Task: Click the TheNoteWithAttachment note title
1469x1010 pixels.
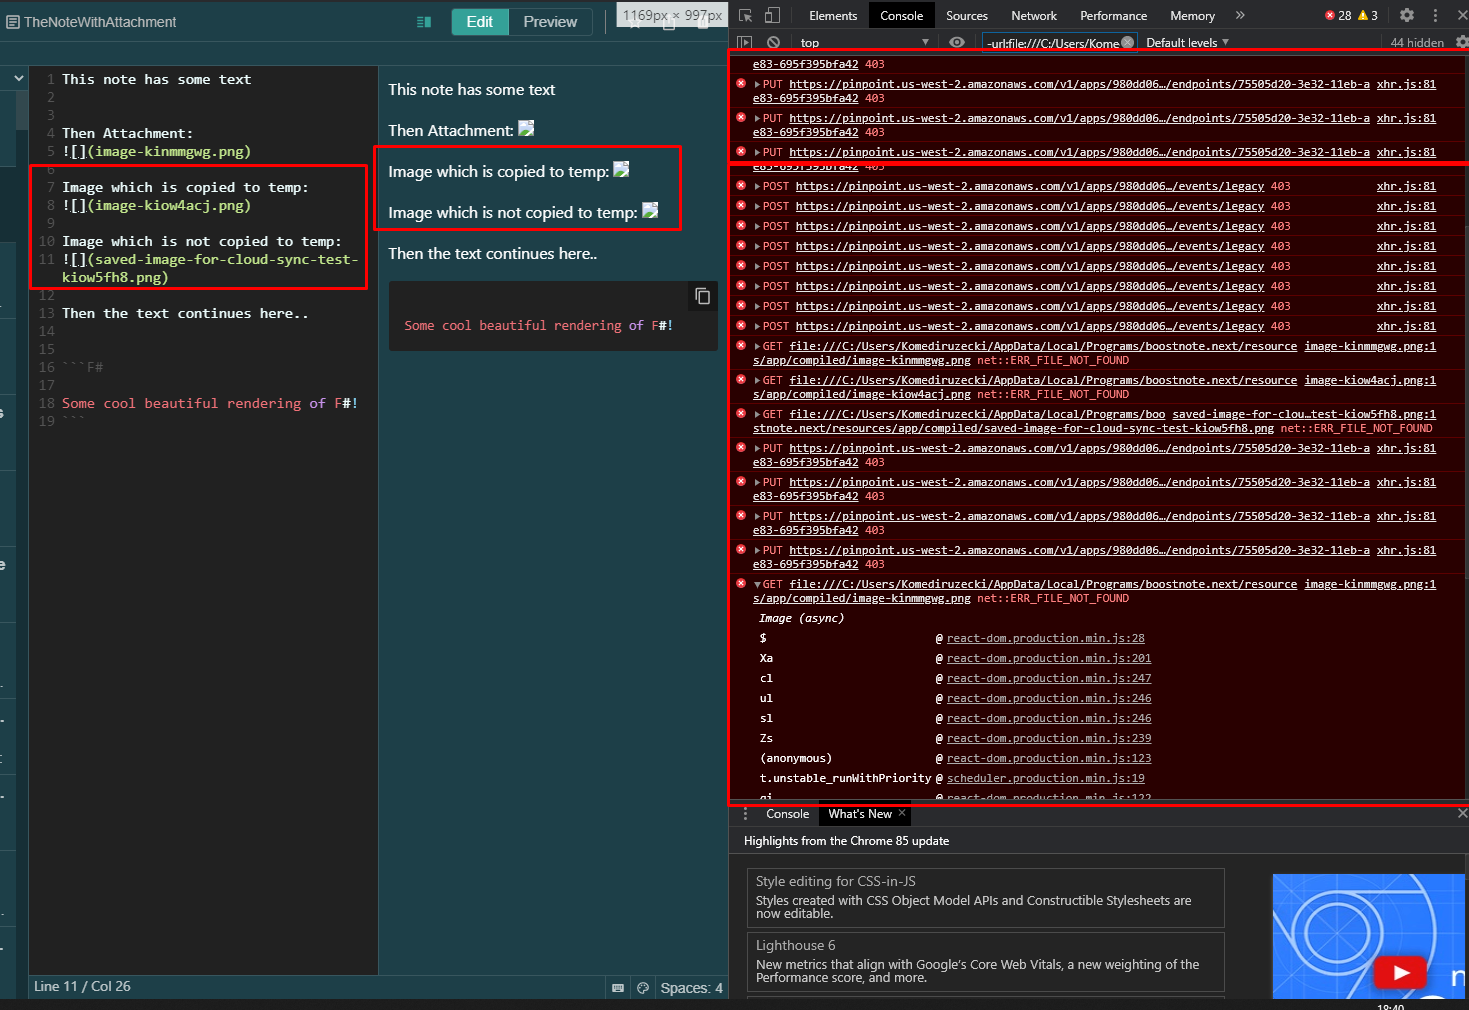Action: (100, 22)
